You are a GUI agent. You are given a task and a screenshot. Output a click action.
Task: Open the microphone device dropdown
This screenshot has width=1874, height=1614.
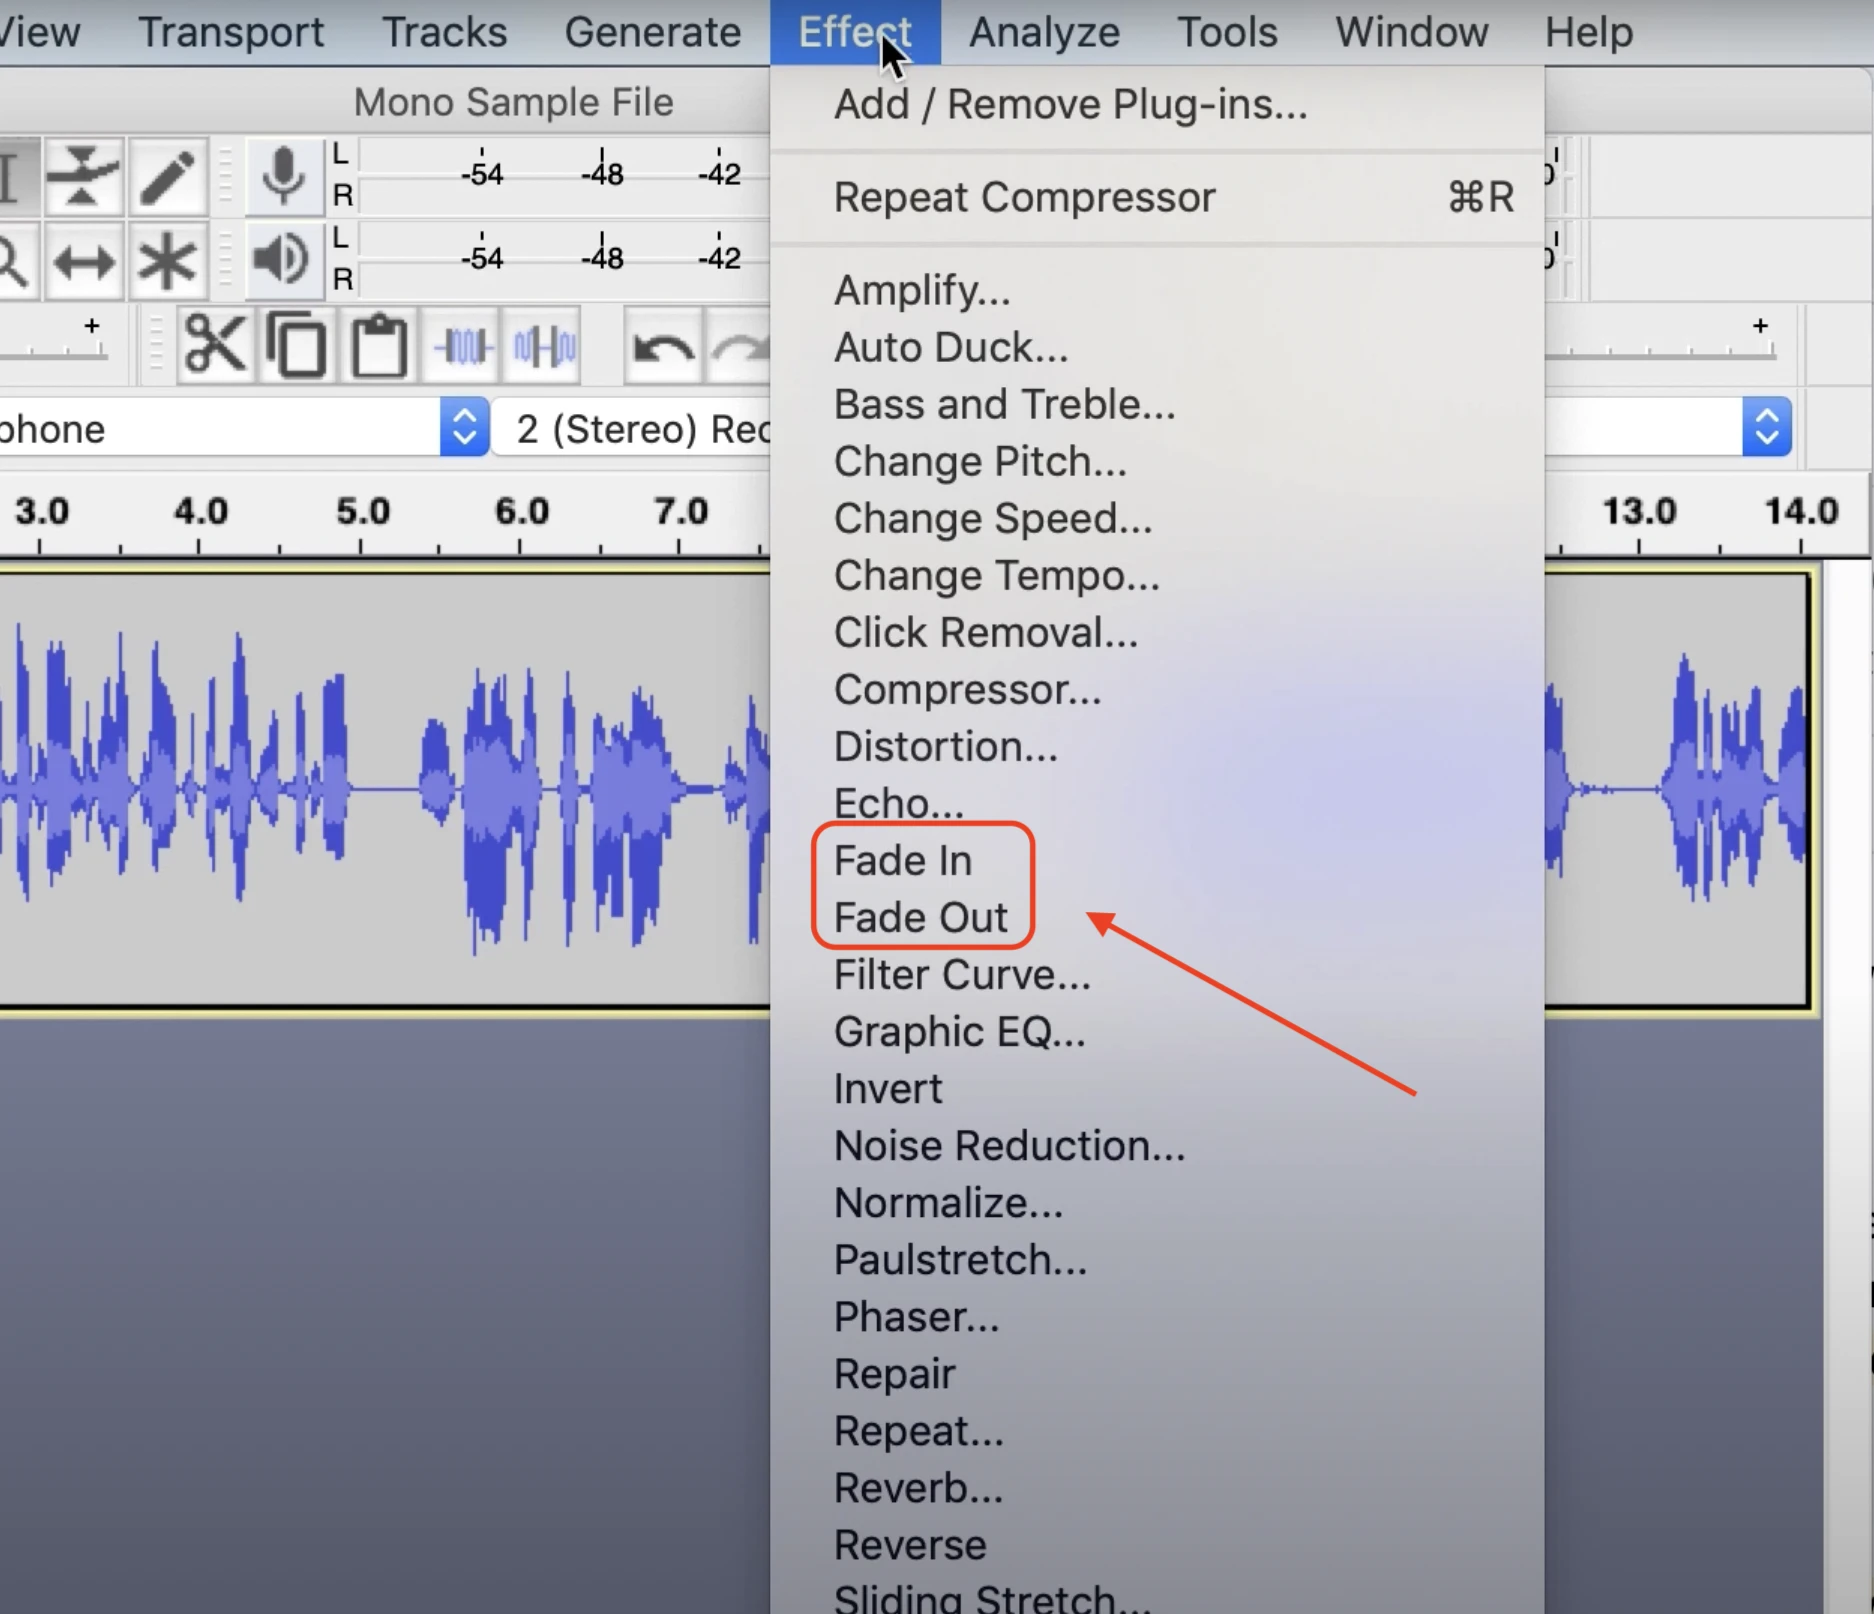coord(464,428)
